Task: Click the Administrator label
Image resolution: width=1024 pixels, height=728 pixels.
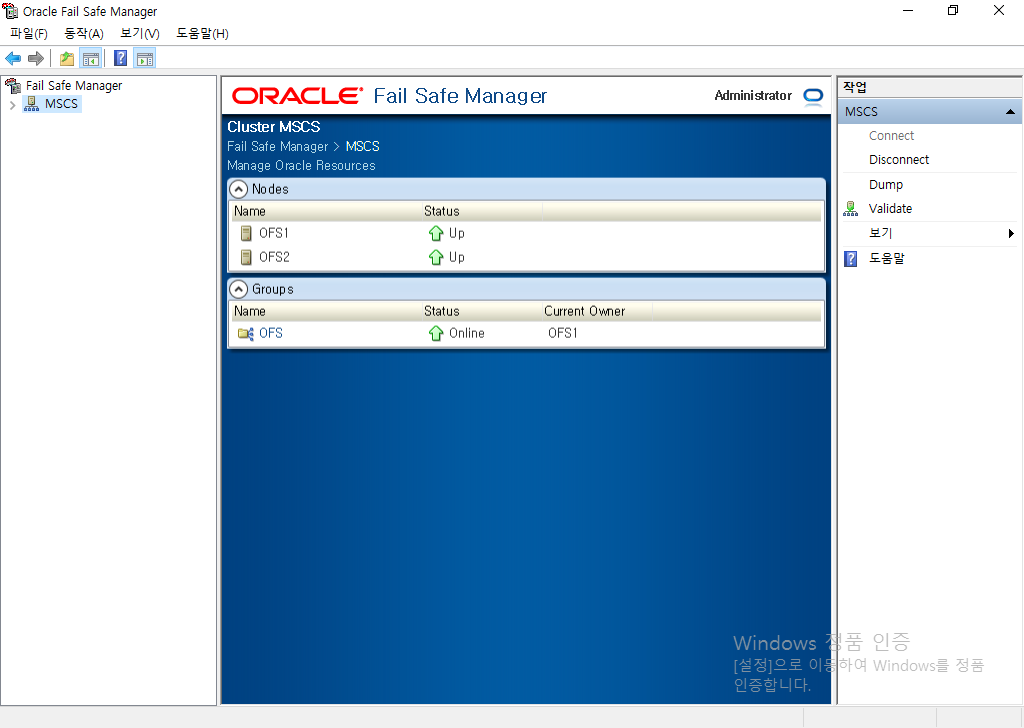Action: pyautogui.click(x=753, y=96)
